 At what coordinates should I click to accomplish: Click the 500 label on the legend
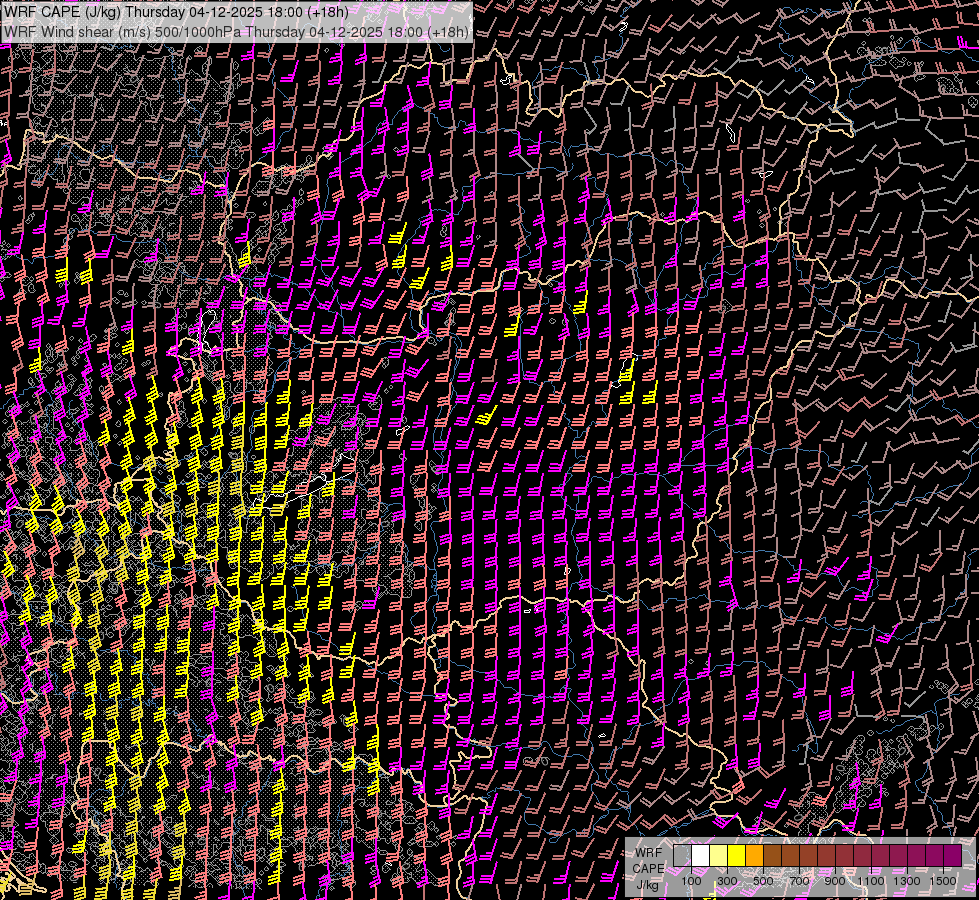[x=763, y=881]
